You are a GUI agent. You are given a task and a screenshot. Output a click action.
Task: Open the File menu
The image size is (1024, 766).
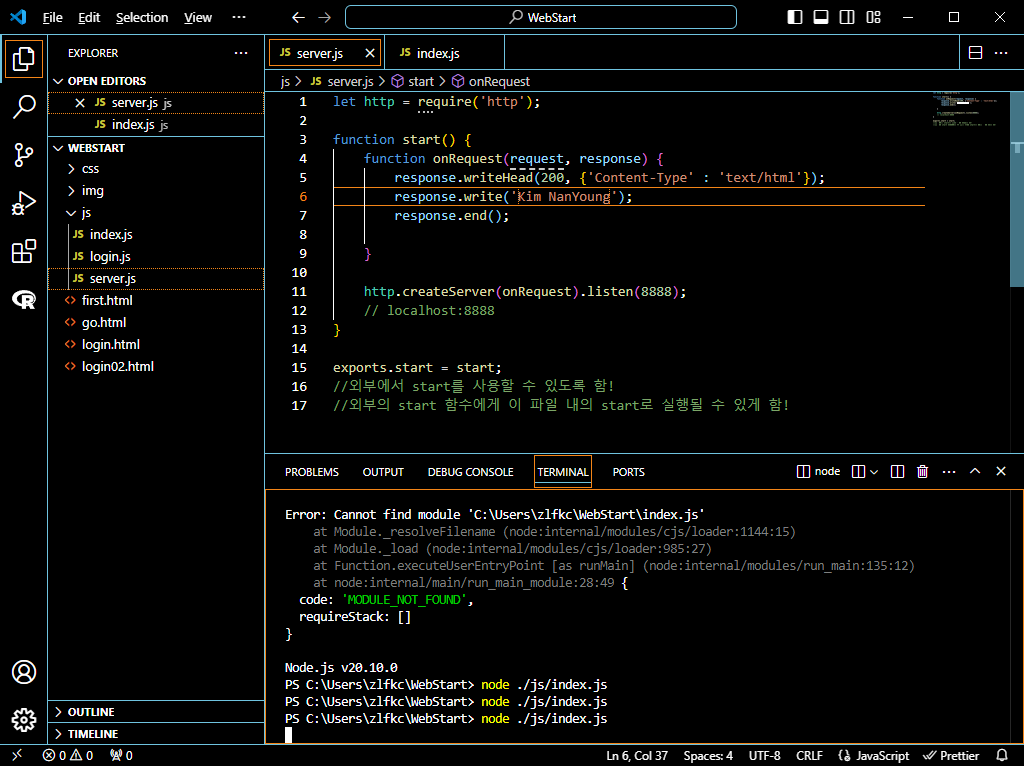(52, 18)
